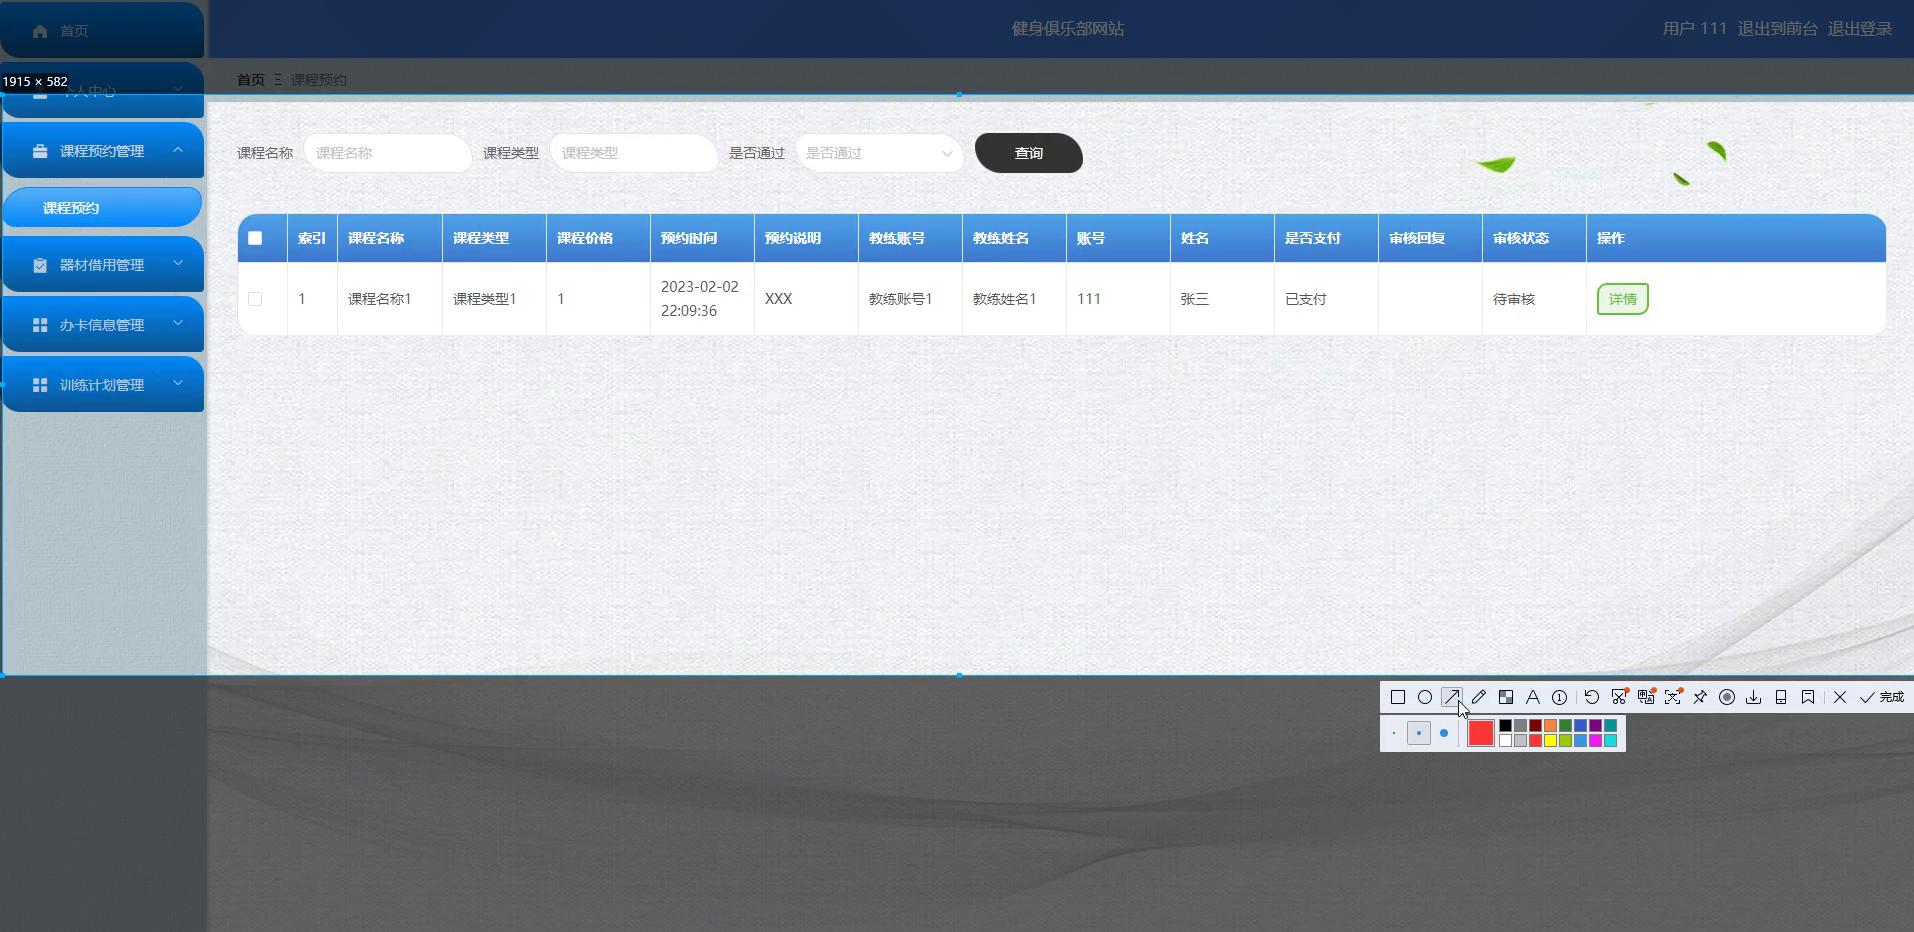Collapse the 课程预约管理 menu
1914x932 pixels.
tap(102, 151)
